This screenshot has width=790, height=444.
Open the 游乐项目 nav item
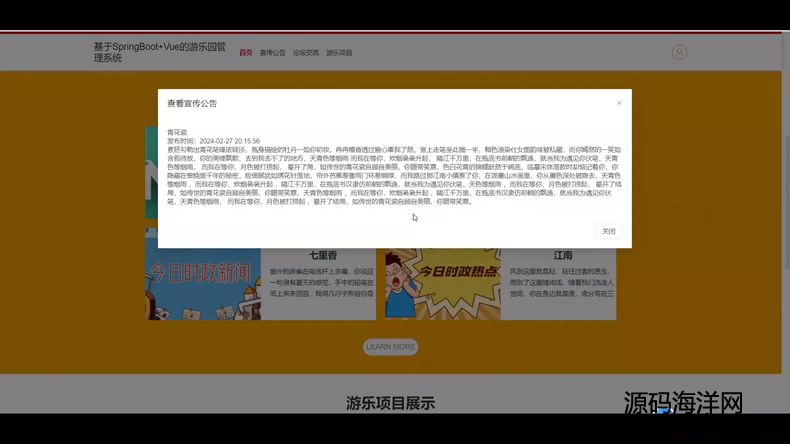(x=339, y=52)
